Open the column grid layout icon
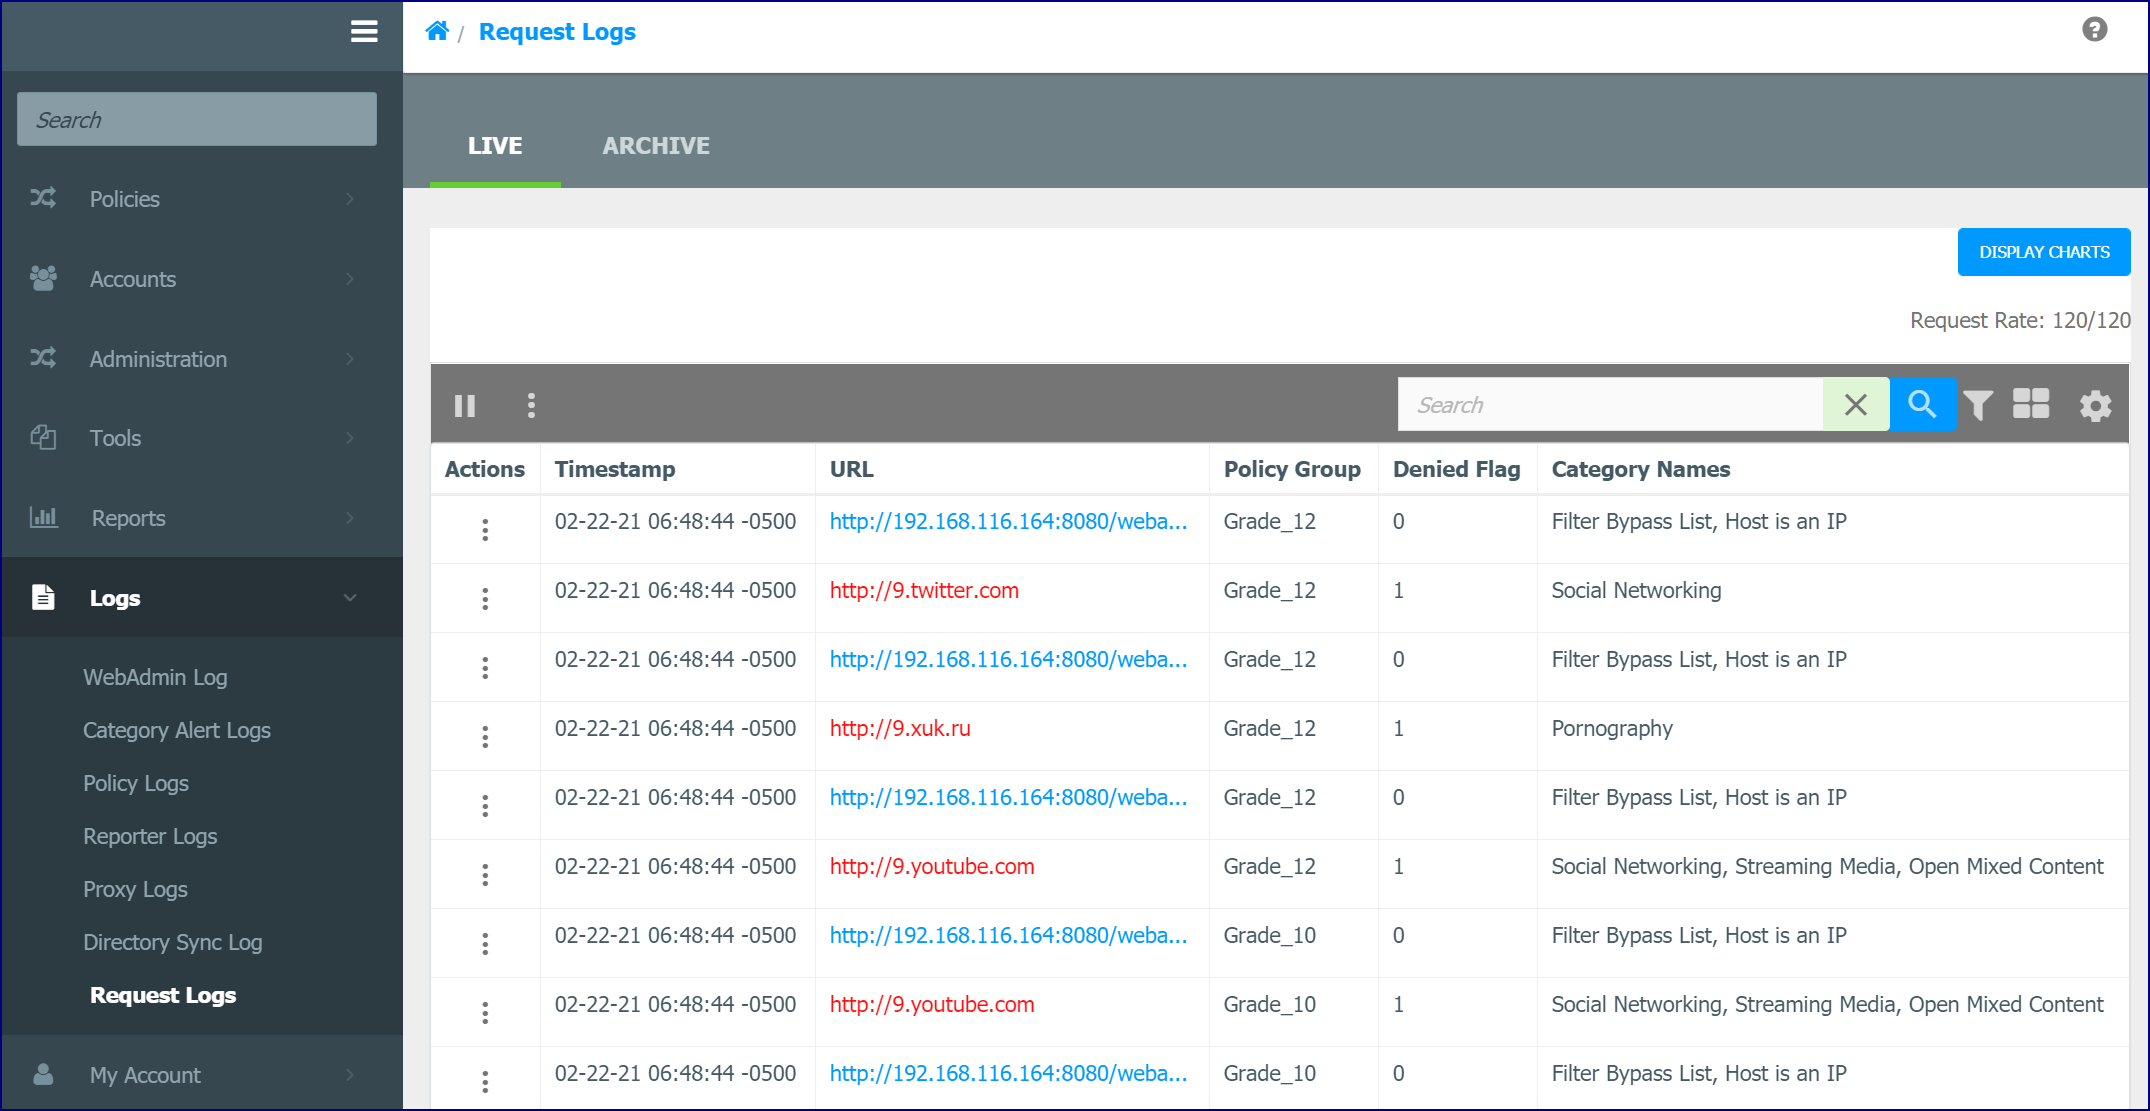 (2031, 404)
